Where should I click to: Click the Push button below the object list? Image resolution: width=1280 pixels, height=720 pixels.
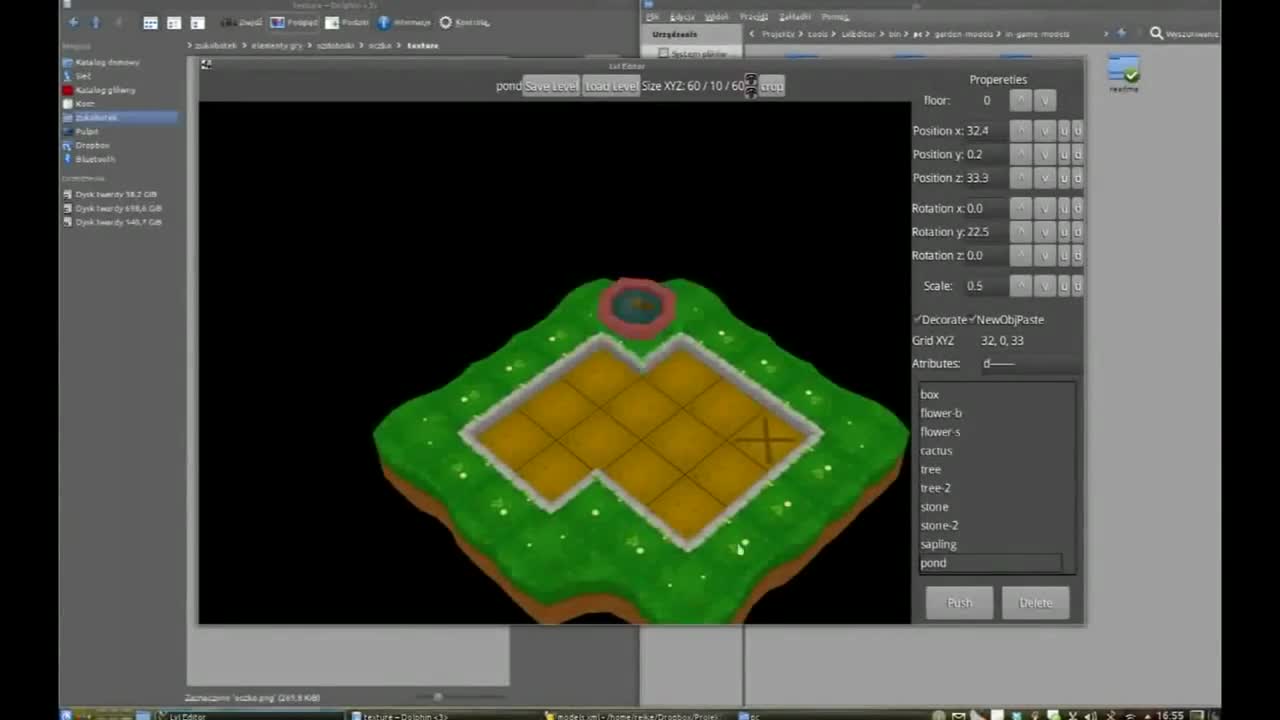click(x=958, y=602)
